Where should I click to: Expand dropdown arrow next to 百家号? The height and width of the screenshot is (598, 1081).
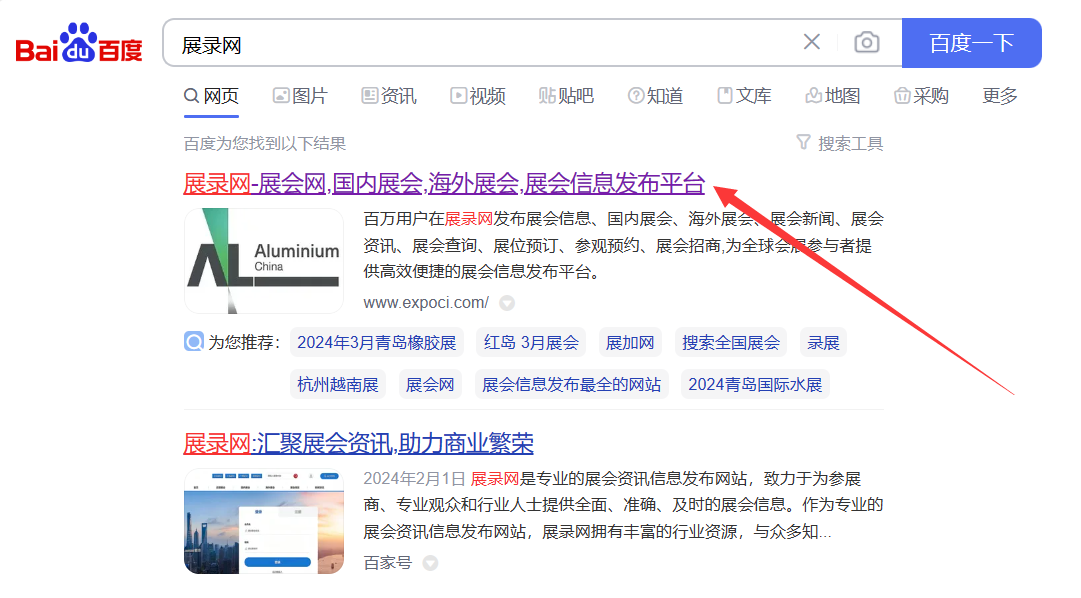(430, 563)
